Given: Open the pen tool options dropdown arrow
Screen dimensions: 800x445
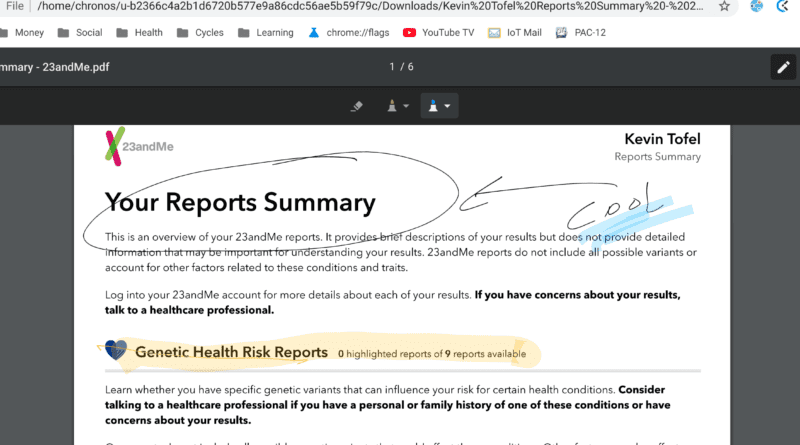Looking at the screenshot, I should click(406, 106).
